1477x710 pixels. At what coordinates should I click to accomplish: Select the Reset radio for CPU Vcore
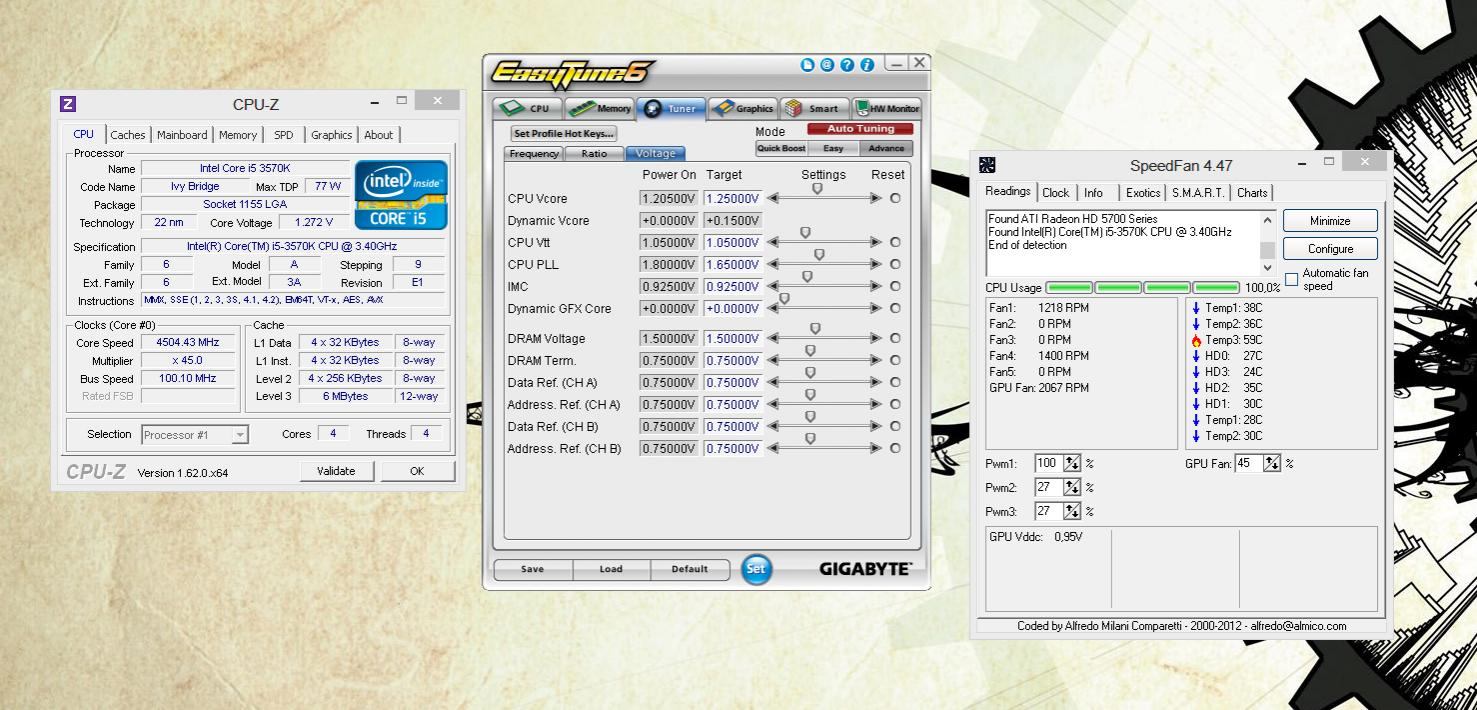pos(895,198)
